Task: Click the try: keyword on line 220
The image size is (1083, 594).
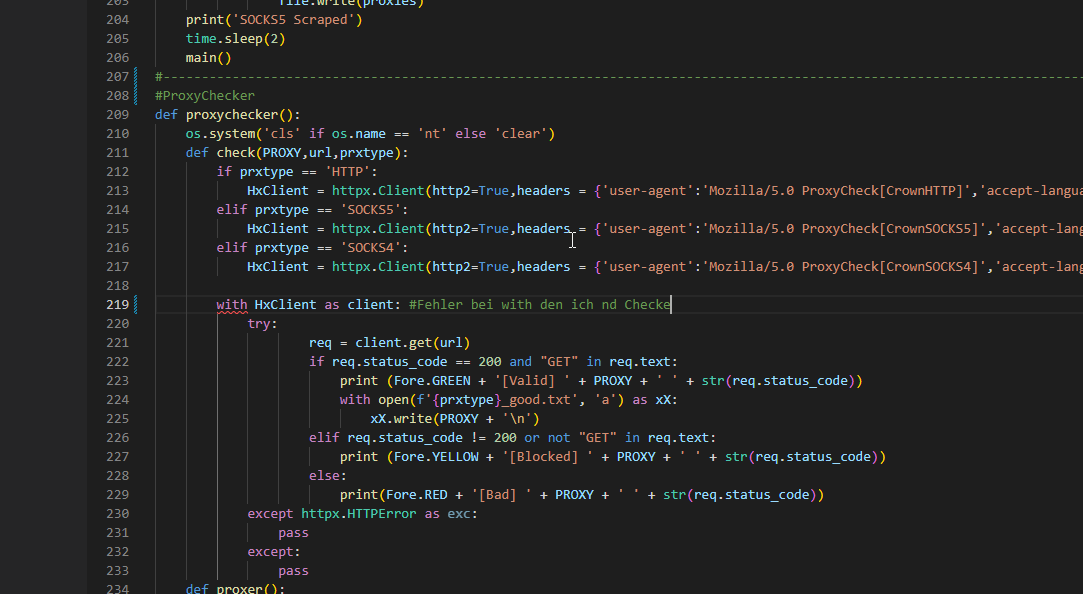Action: tap(262, 324)
